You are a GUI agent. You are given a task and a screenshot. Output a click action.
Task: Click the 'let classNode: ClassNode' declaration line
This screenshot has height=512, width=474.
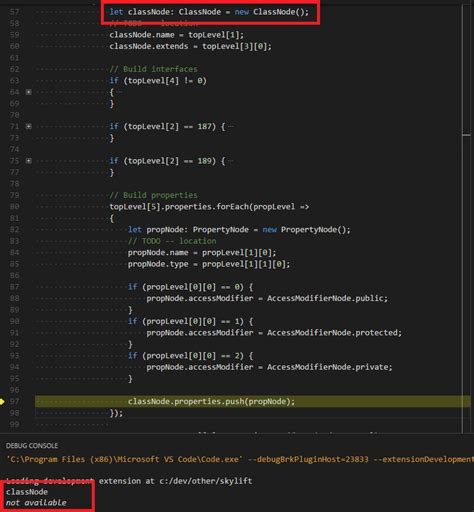click(x=209, y=12)
